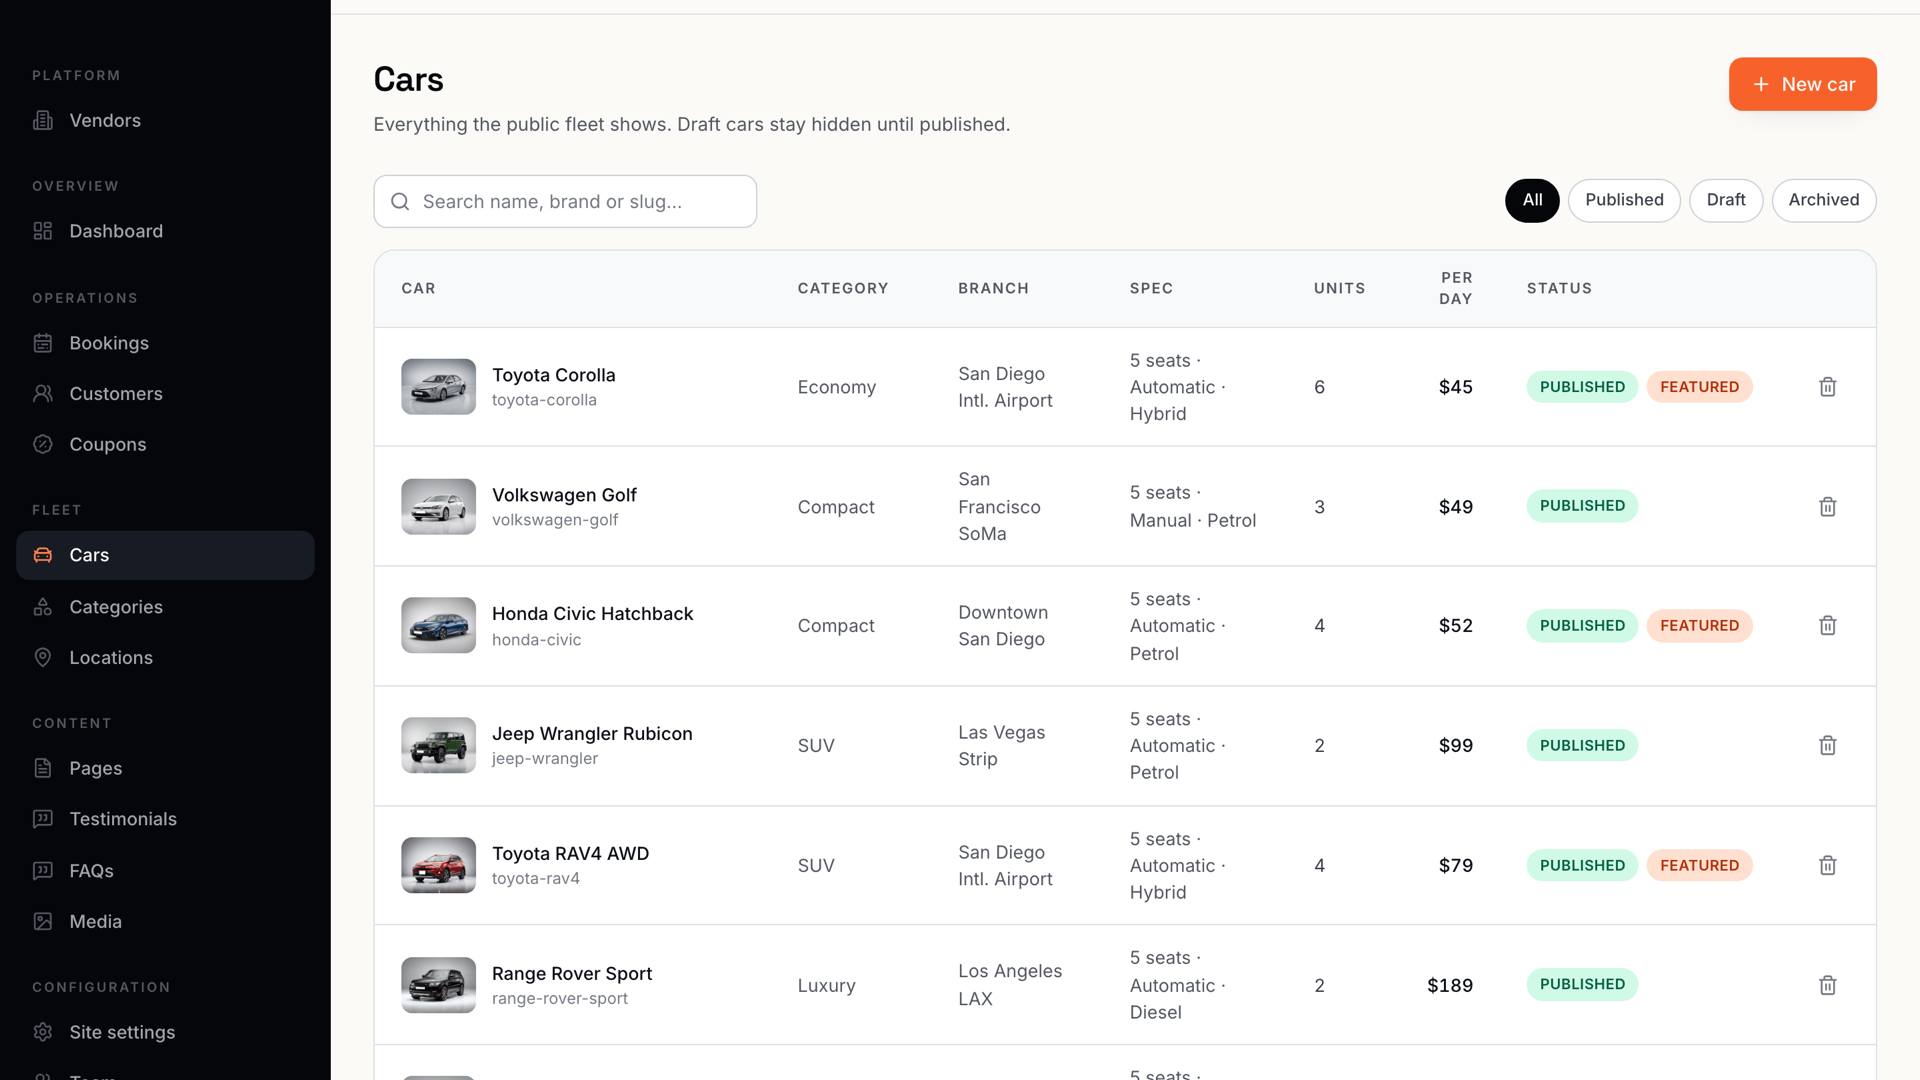Click the Customers people icon
The width and height of the screenshot is (1920, 1080).
[43, 394]
